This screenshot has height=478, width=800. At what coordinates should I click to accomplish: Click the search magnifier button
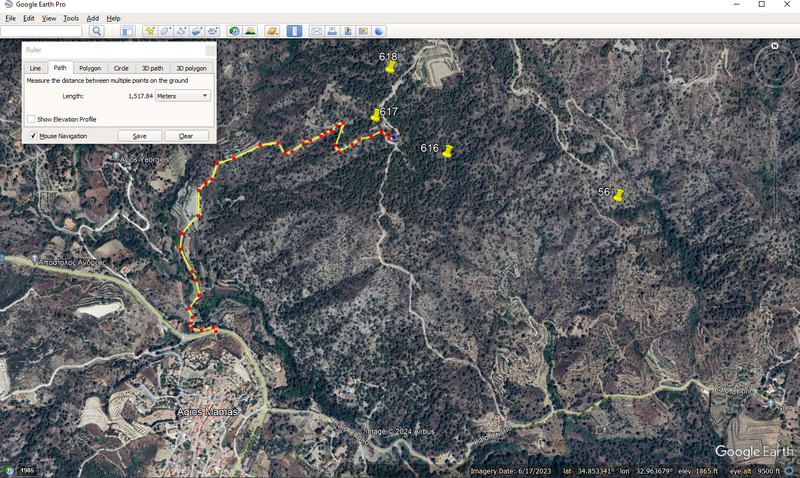click(x=97, y=31)
